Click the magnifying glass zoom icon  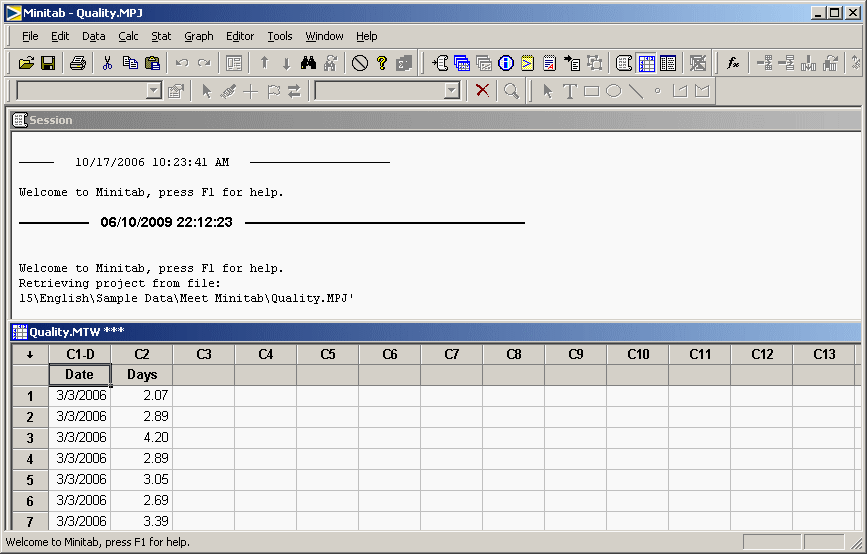511,91
